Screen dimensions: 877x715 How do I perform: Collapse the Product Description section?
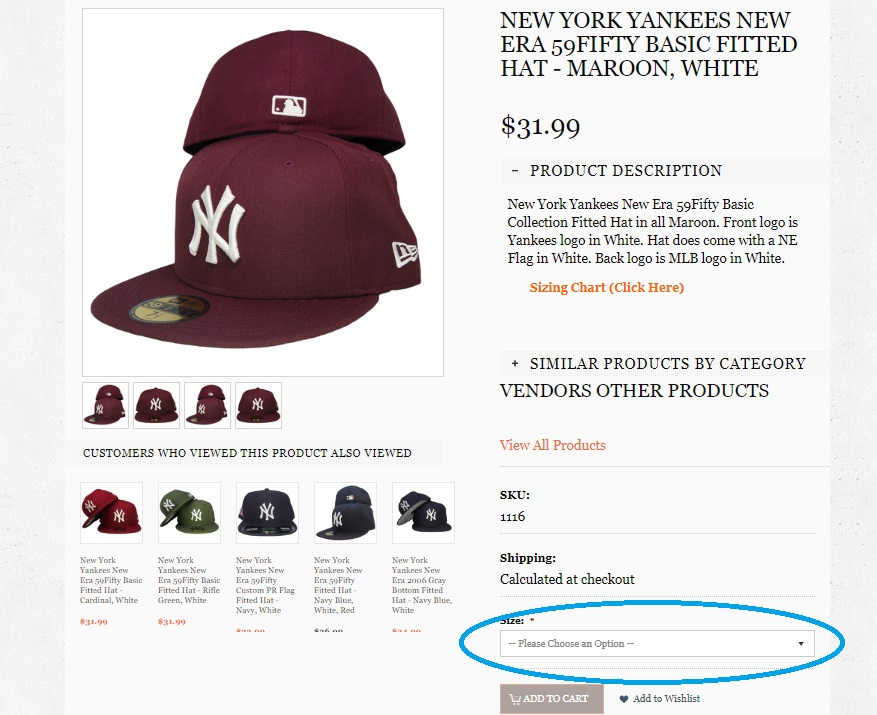click(x=515, y=171)
